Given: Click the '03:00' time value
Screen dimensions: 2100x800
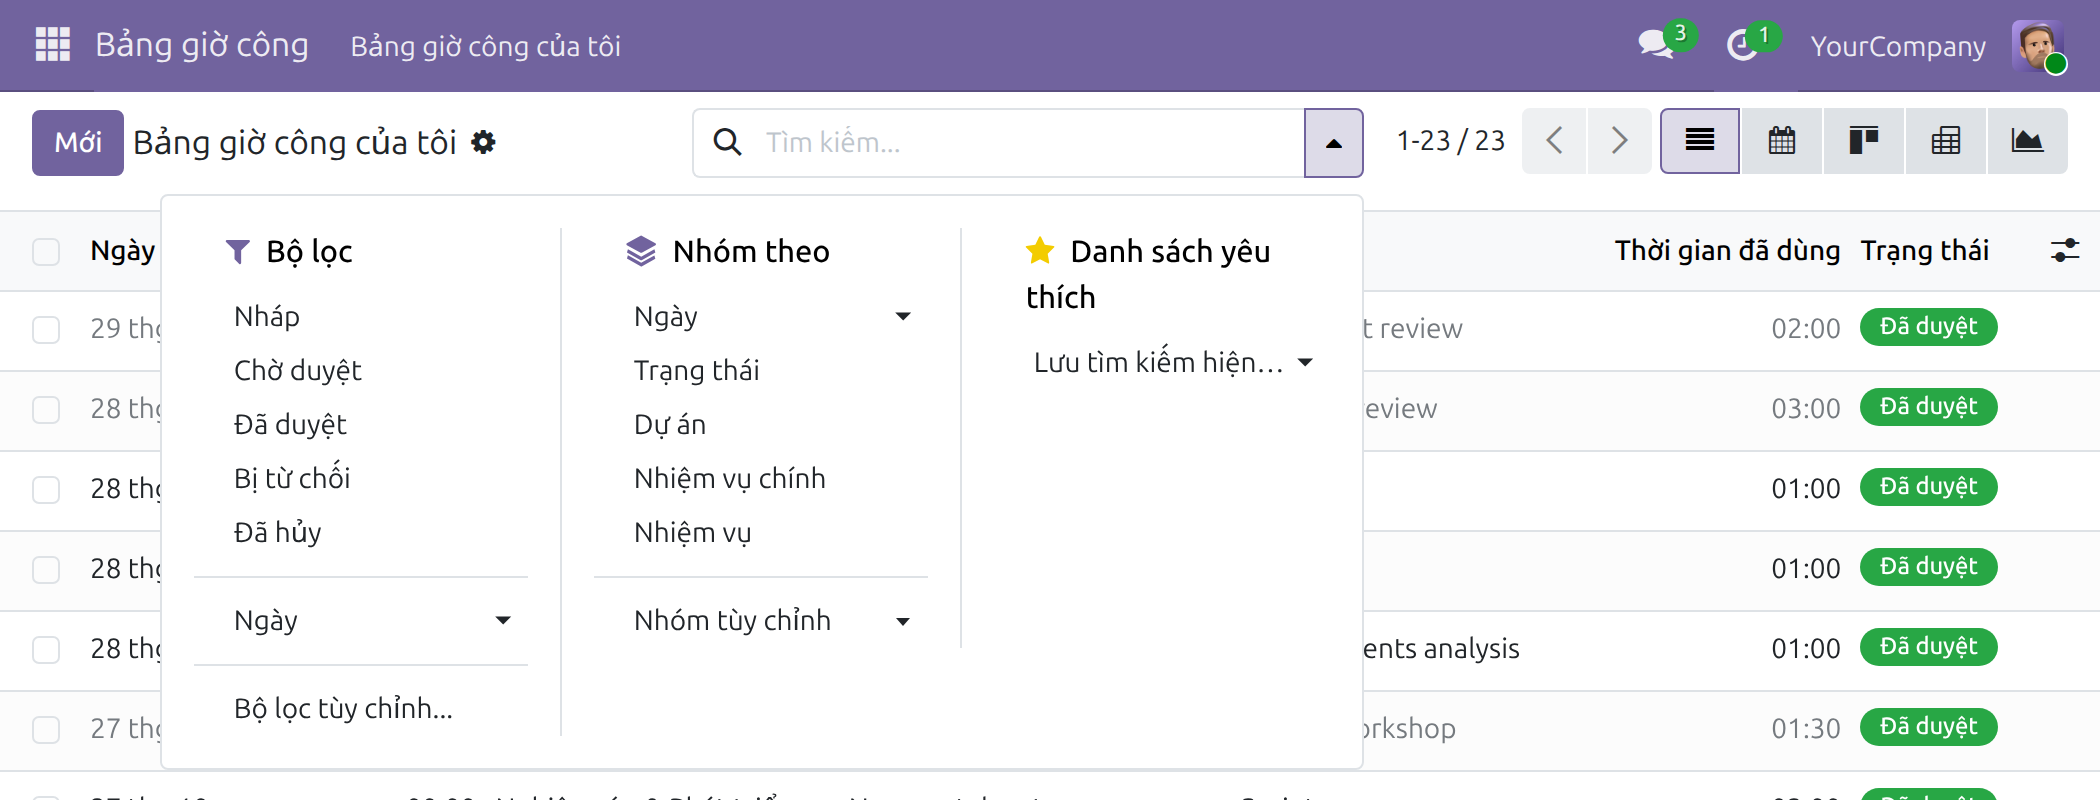Looking at the screenshot, I should [1805, 408].
